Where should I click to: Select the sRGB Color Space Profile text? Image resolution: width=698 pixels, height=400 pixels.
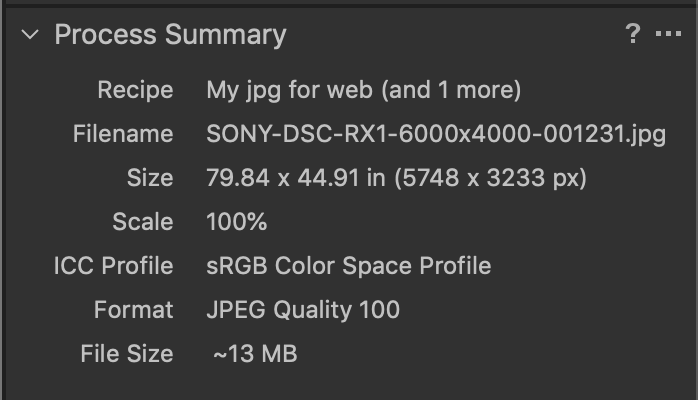(349, 266)
